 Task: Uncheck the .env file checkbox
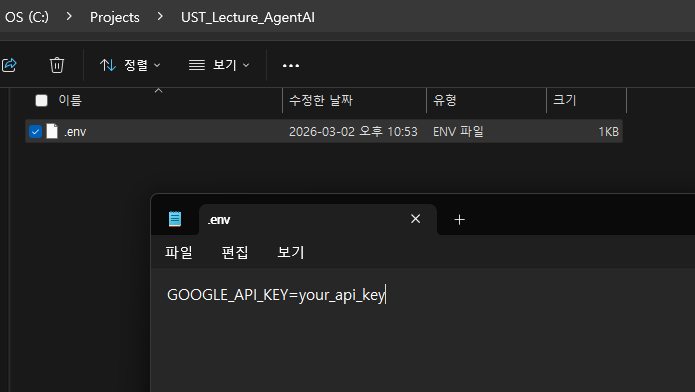[x=35, y=132]
